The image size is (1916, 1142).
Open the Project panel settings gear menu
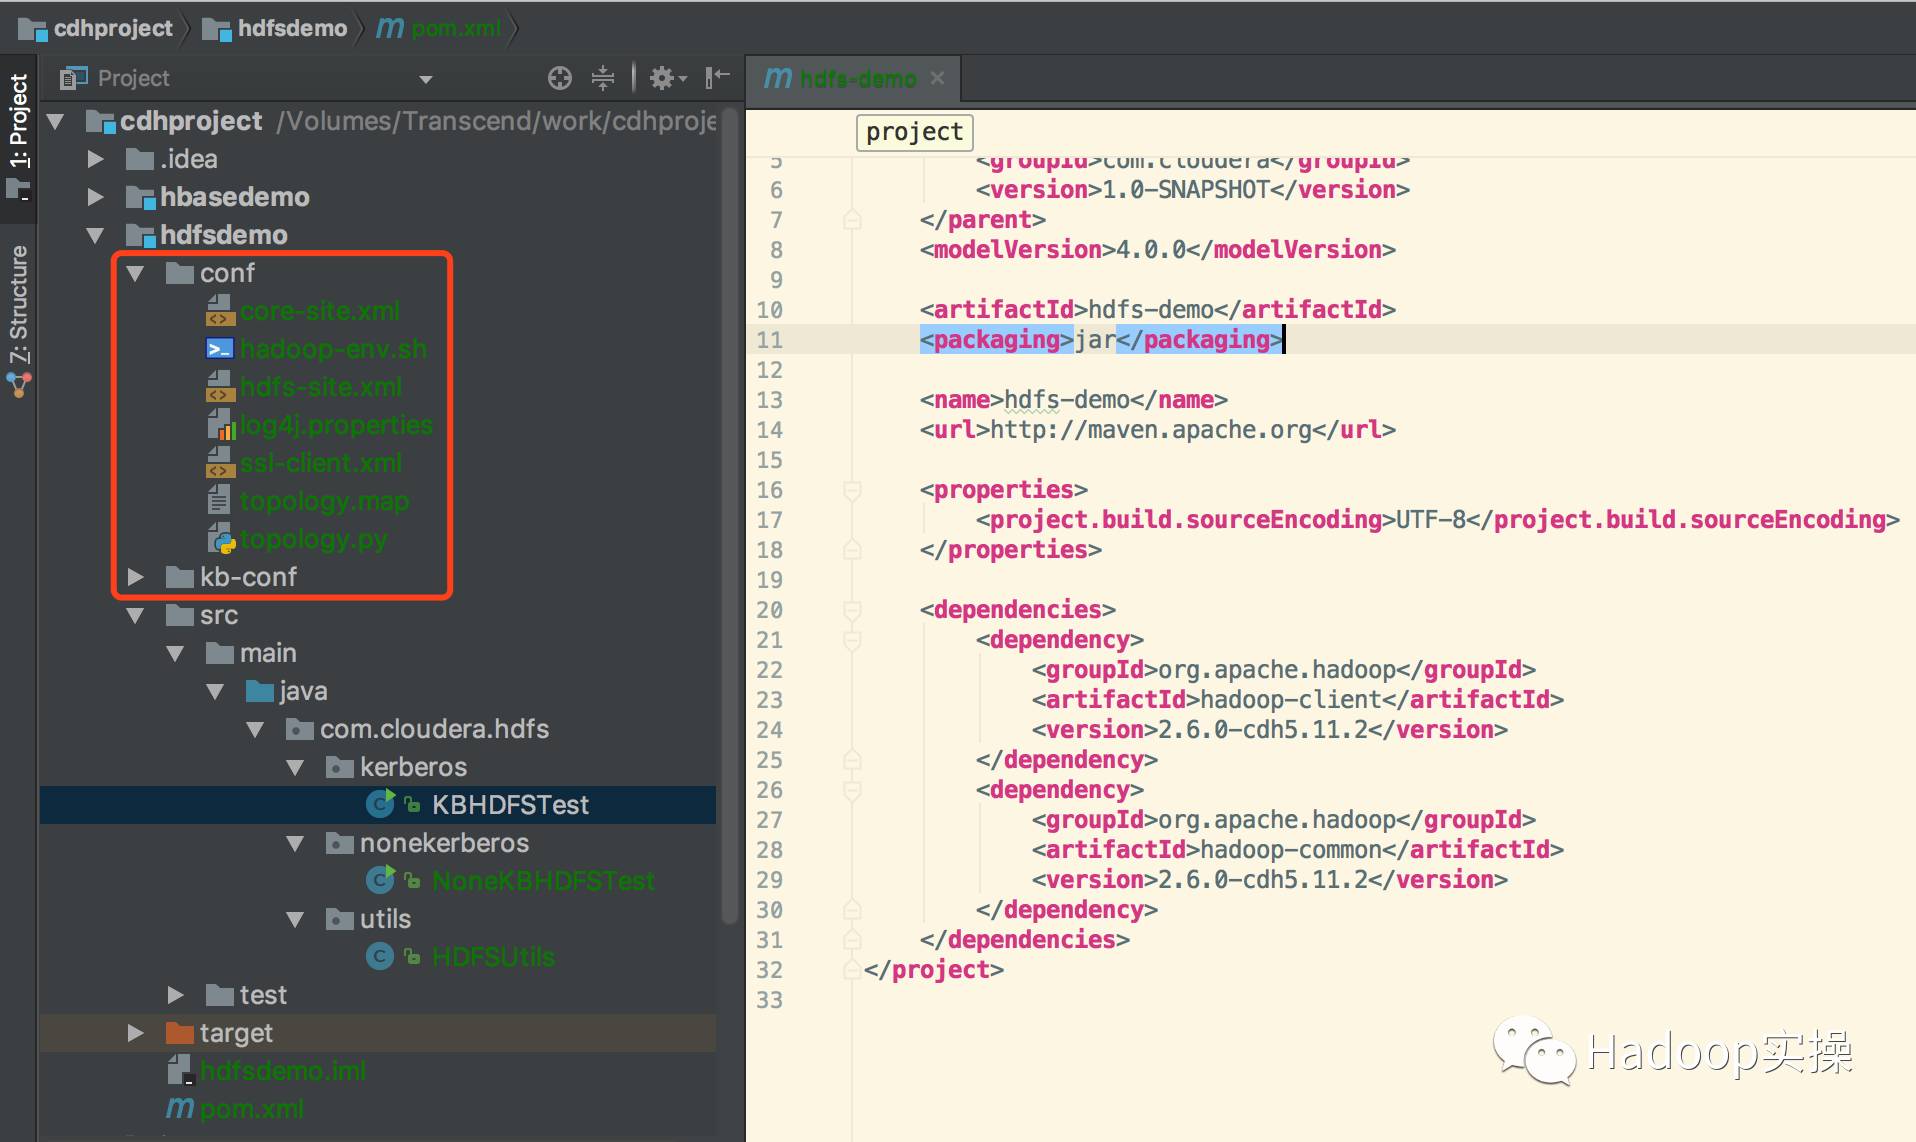[x=663, y=77]
